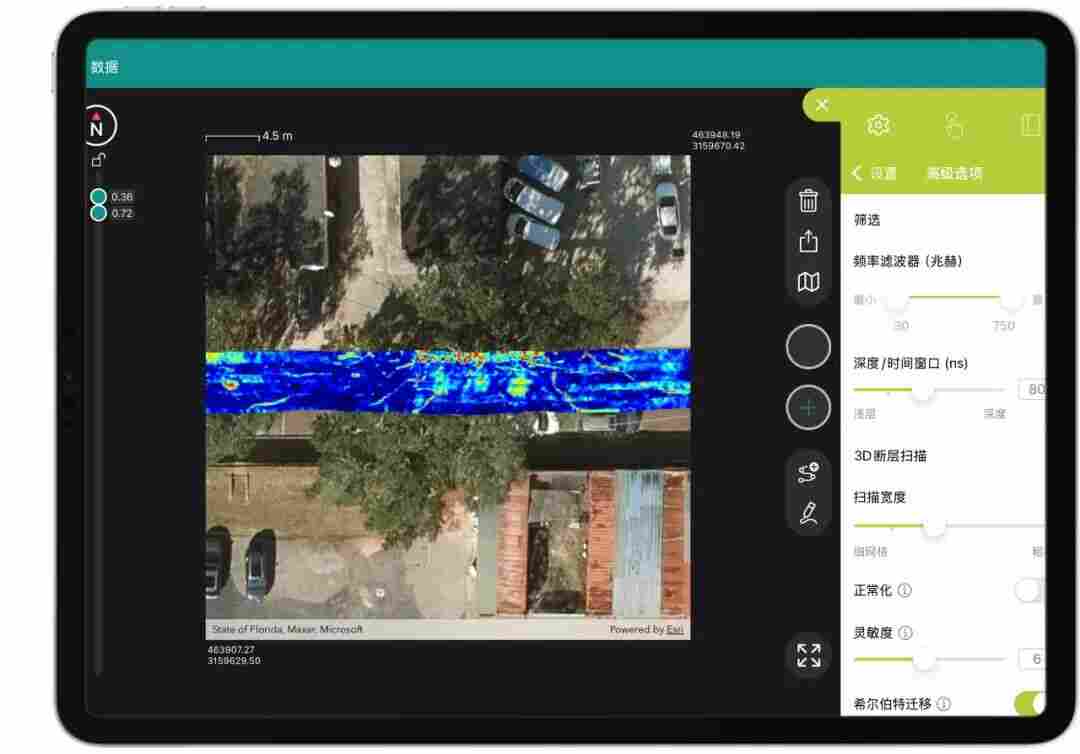Screen dimensions: 1080x754
Task: Click the upper depth slice handle 0.36
Action: 99,197
